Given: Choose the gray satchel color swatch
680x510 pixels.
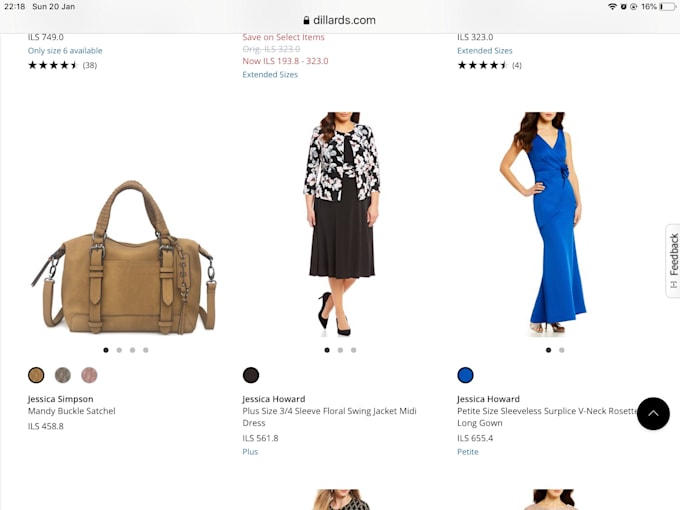Looking at the screenshot, I should (63, 375).
